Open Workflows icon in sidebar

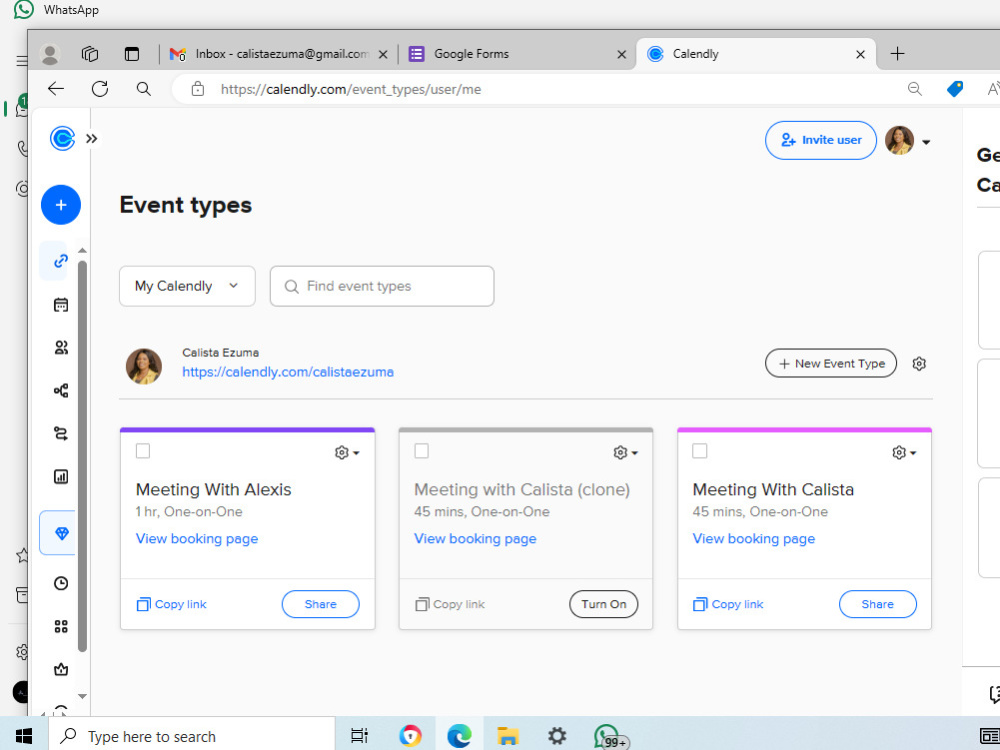[x=61, y=390]
